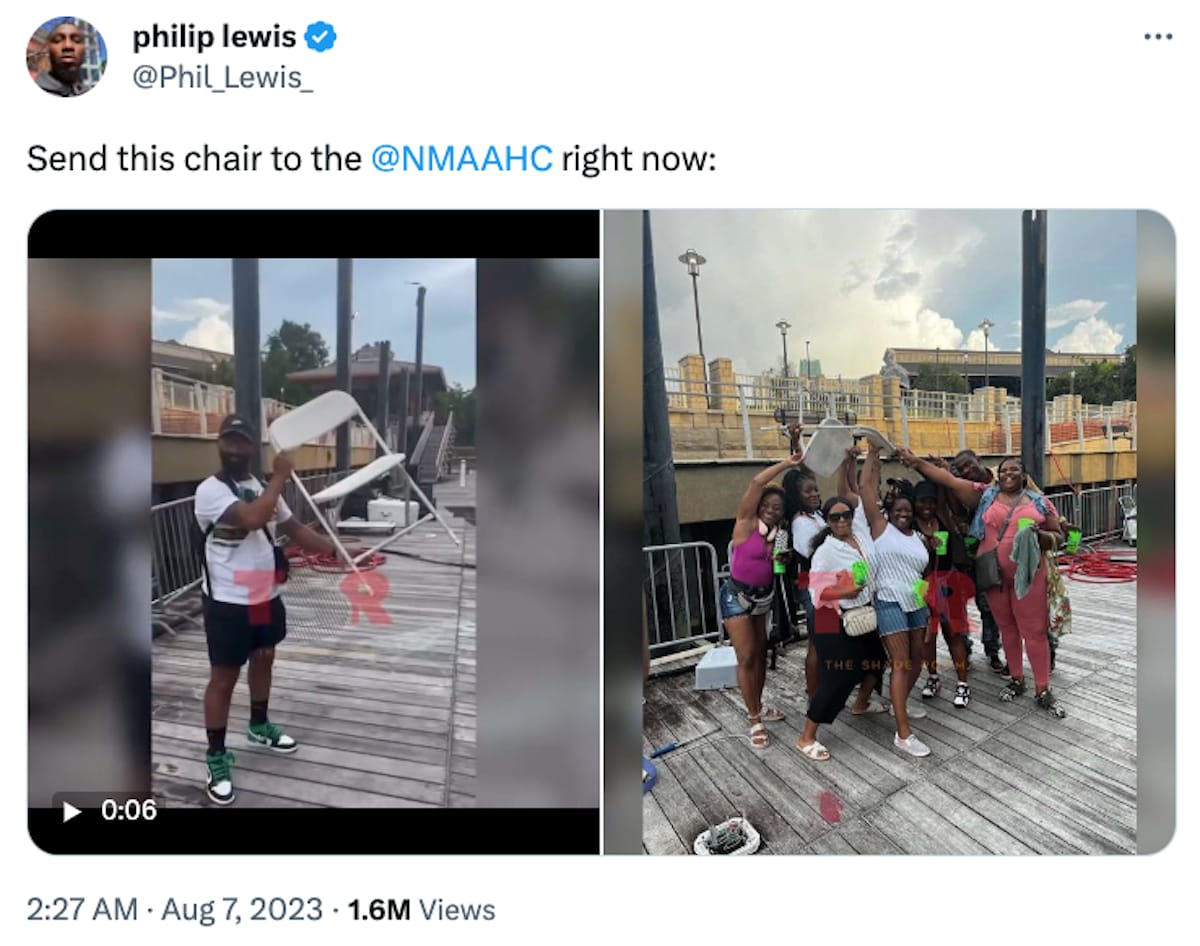This screenshot has width=1200, height=946.
Task: Click philip lewis's profile avatar
Action: click(x=66, y=56)
